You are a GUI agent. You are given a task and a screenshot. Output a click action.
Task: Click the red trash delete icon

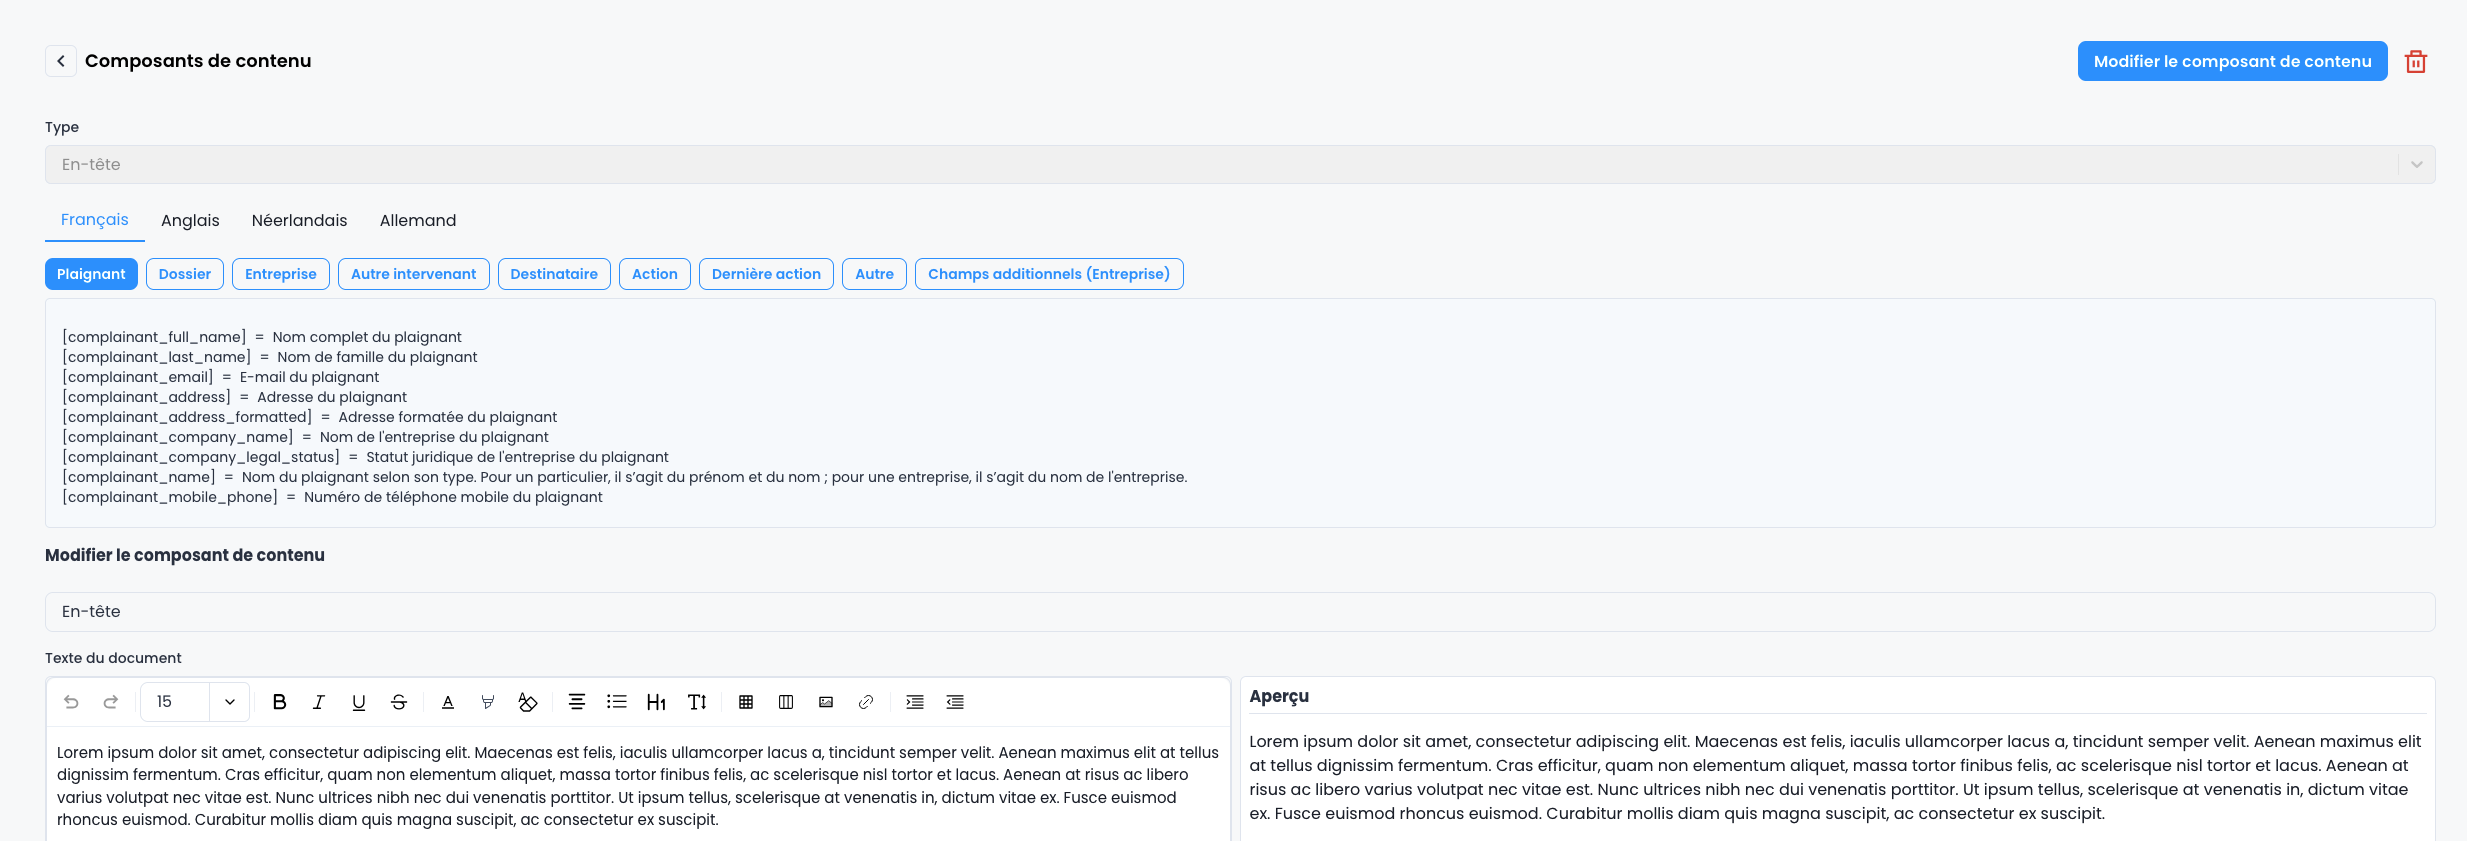2416,62
